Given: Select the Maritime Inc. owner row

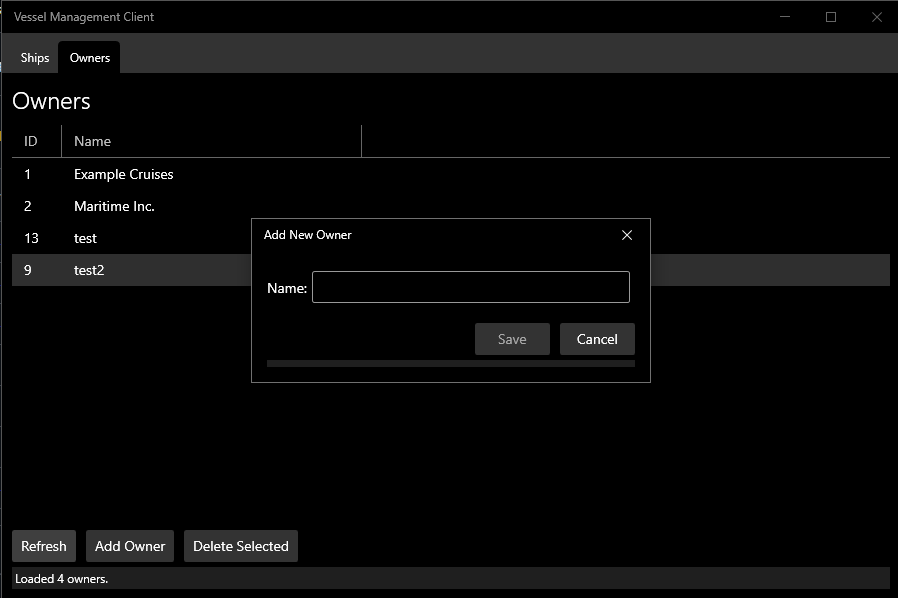Looking at the screenshot, I should point(451,206).
